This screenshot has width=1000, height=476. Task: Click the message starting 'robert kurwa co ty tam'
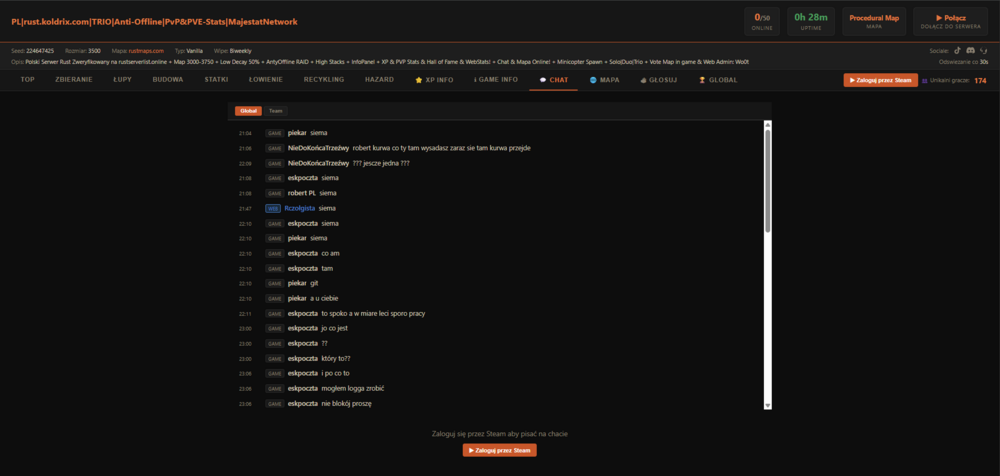[441, 148]
